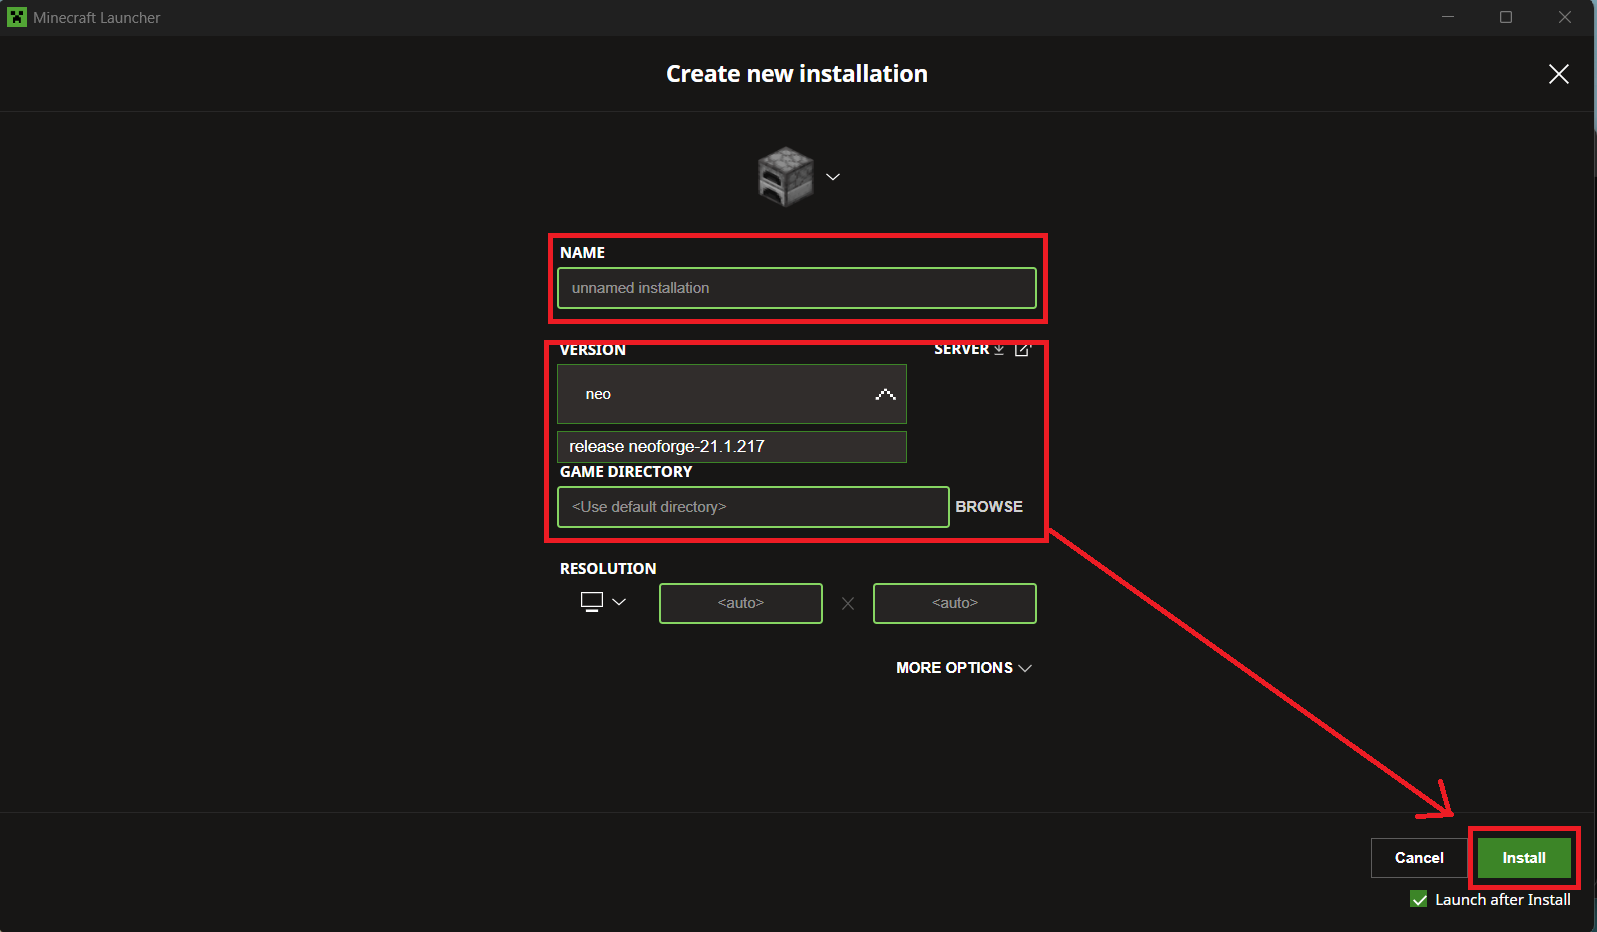1597x932 pixels.
Task: Open the resolution monitor preset dropdown
Action: click(x=604, y=602)
